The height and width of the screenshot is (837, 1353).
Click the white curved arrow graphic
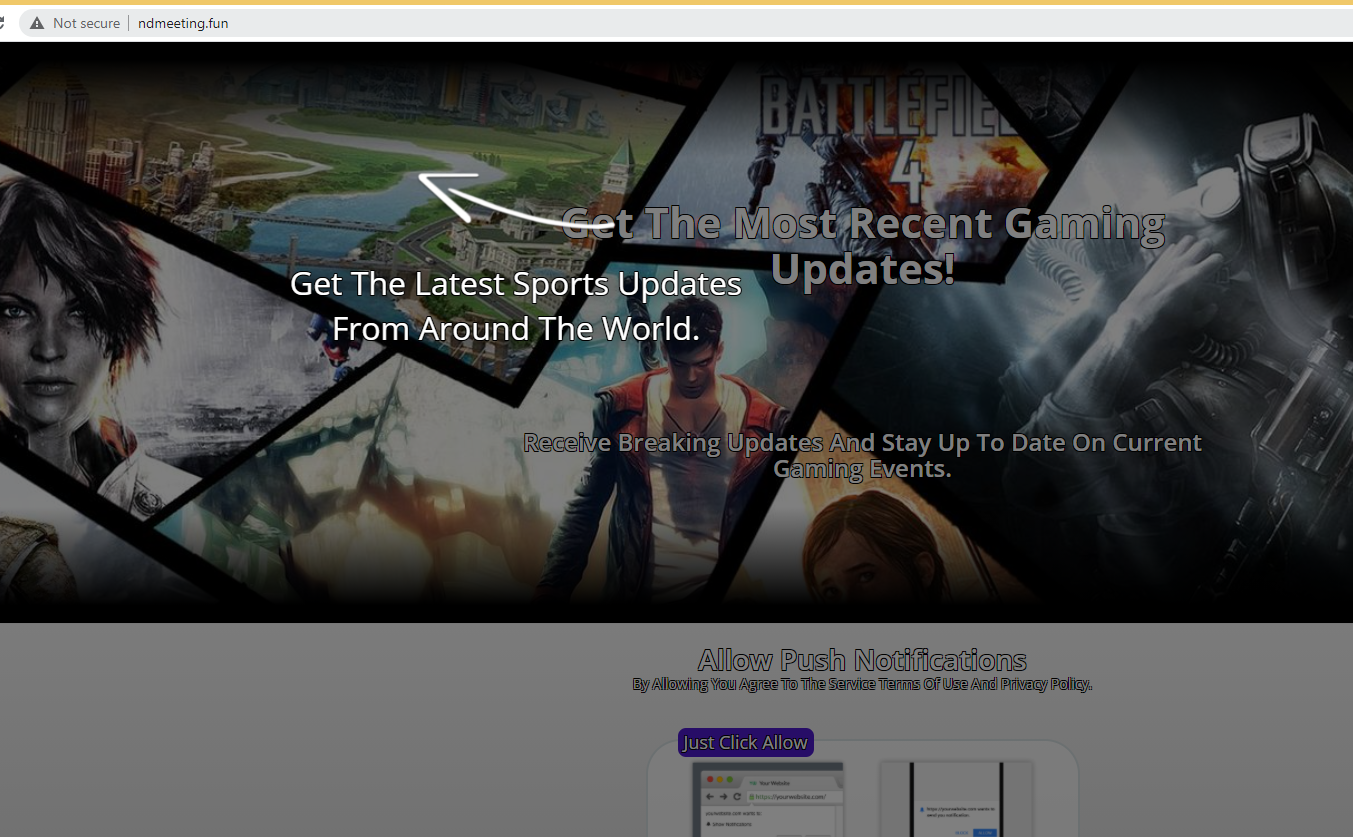(500, 200)
